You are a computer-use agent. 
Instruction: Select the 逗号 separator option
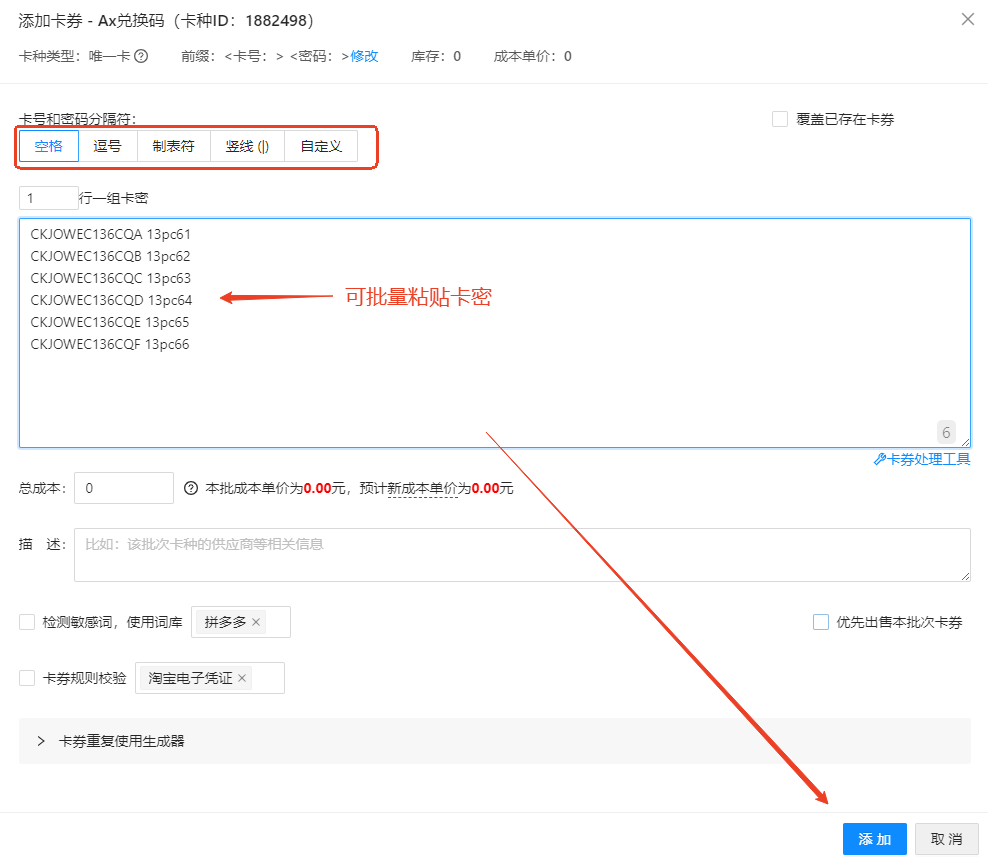tap(107, 146)
